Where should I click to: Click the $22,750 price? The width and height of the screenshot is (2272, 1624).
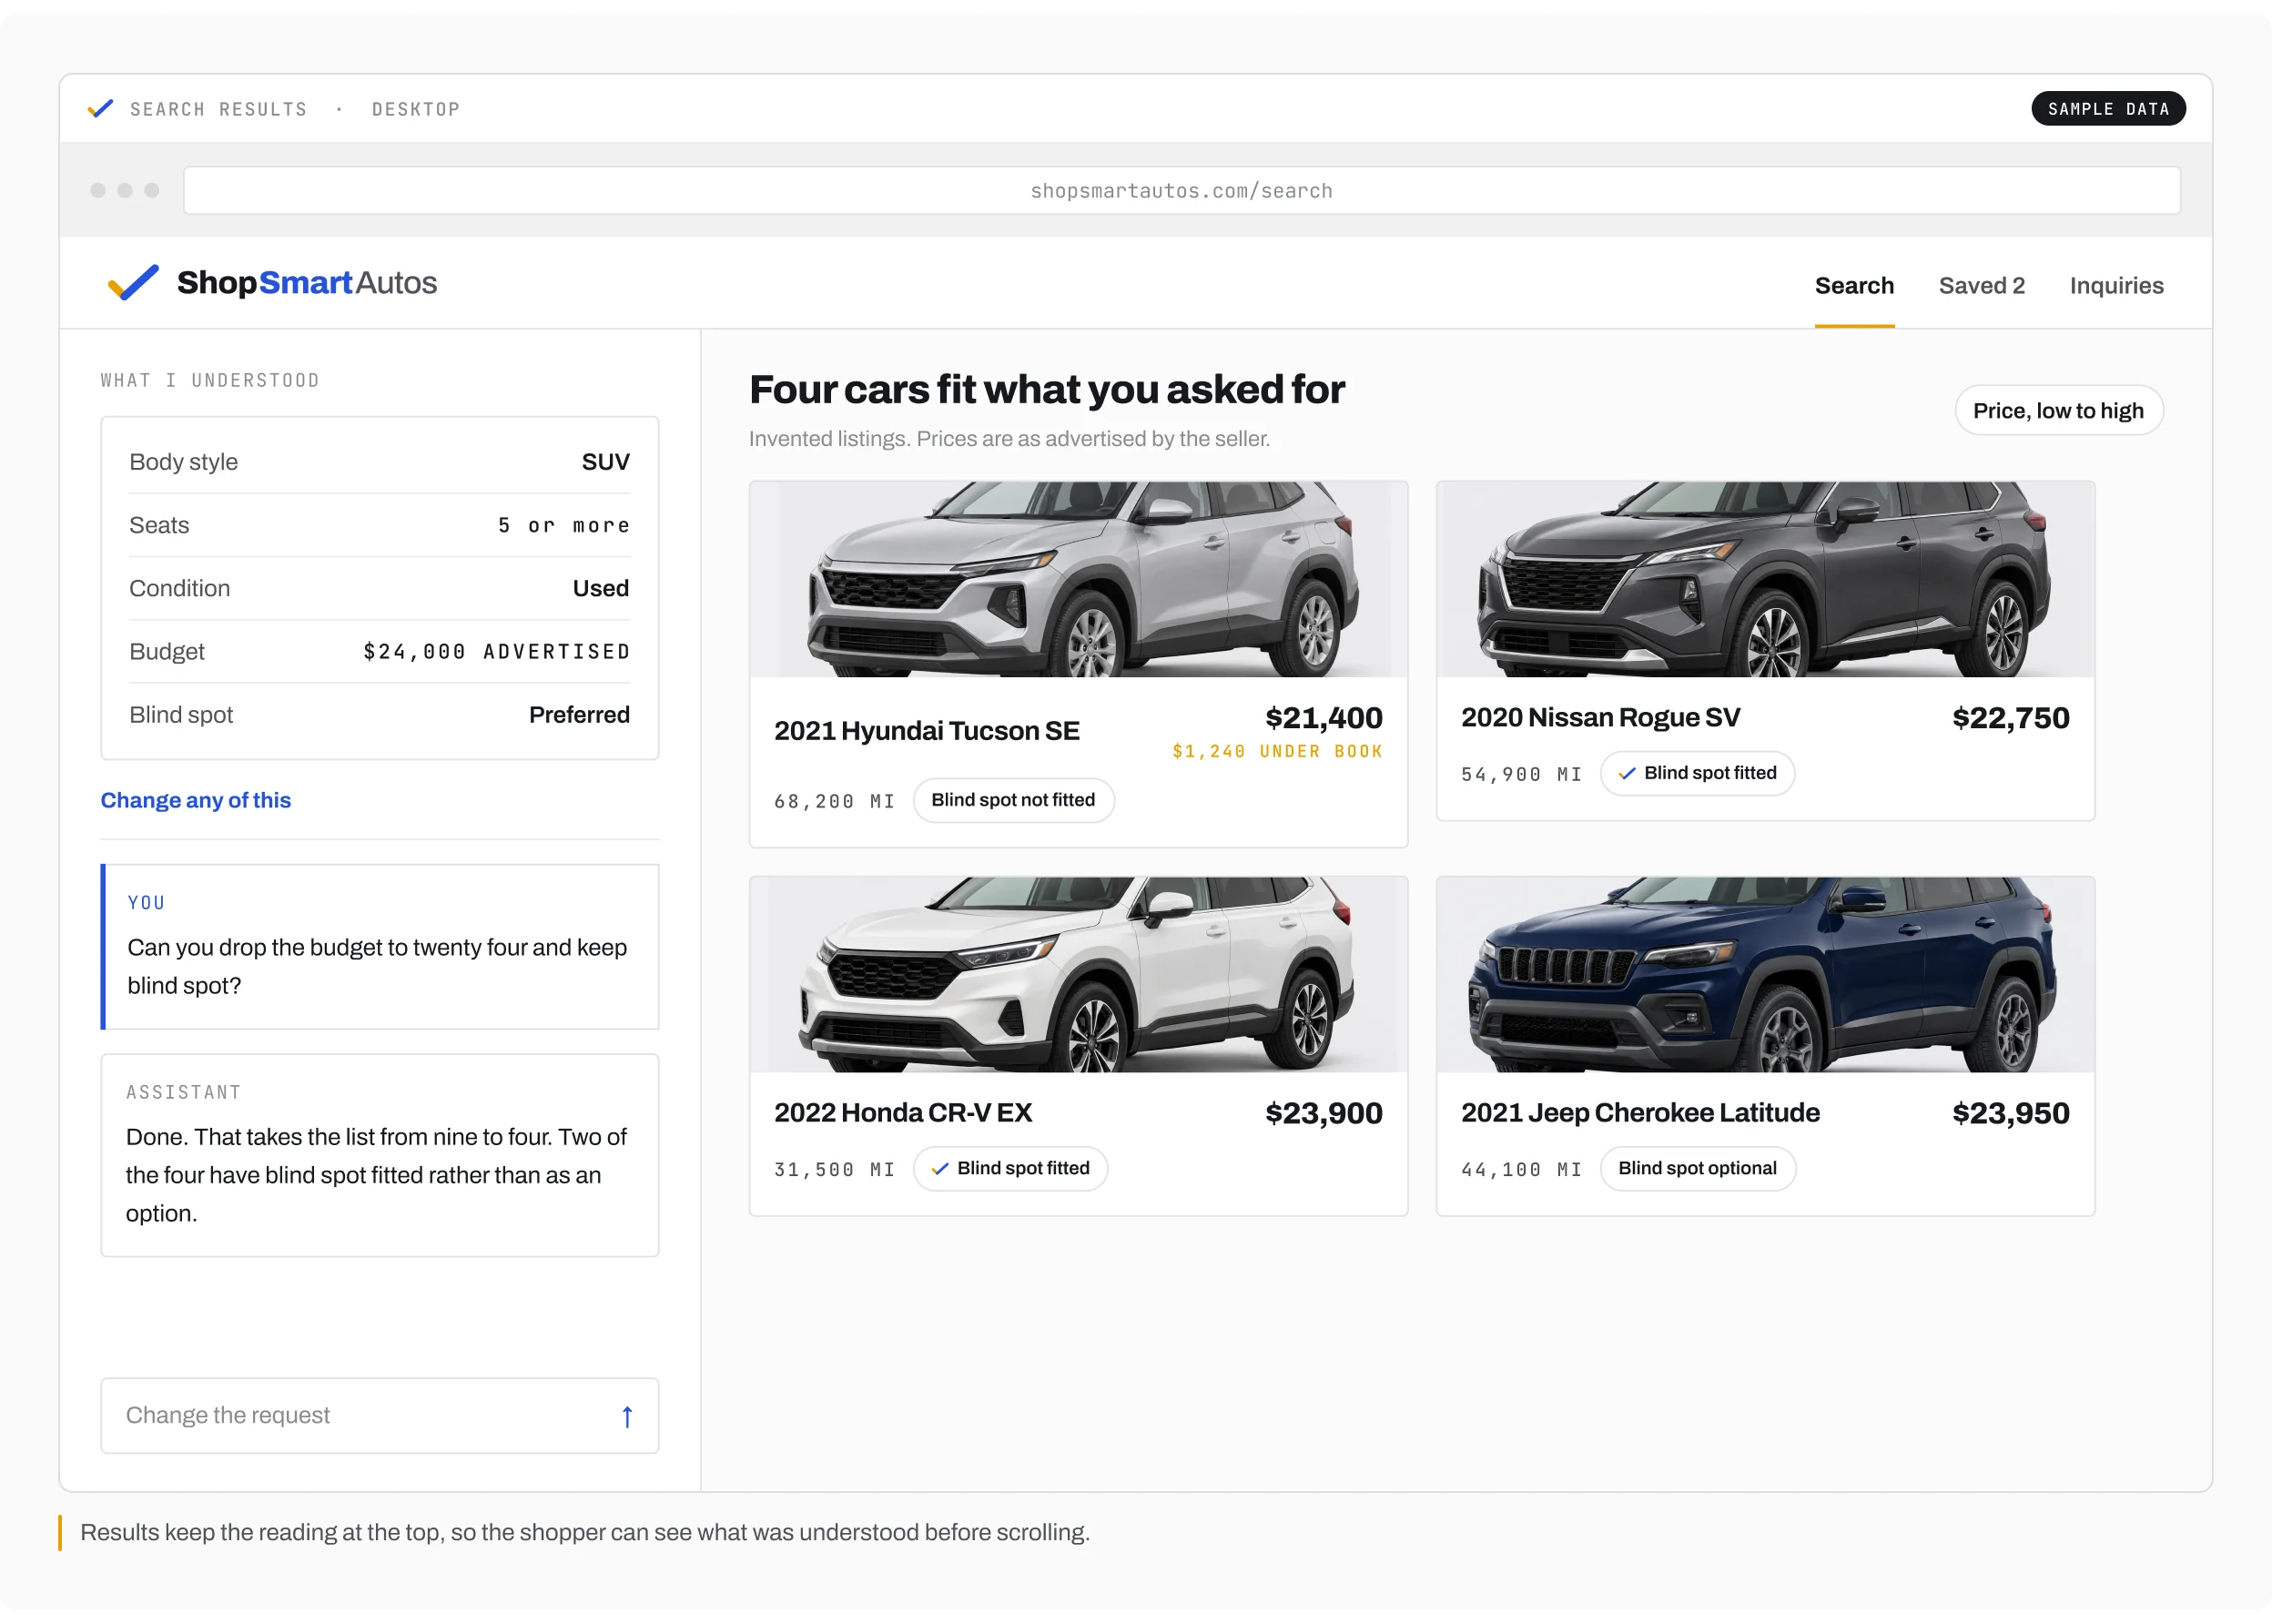pos(2010,718)
